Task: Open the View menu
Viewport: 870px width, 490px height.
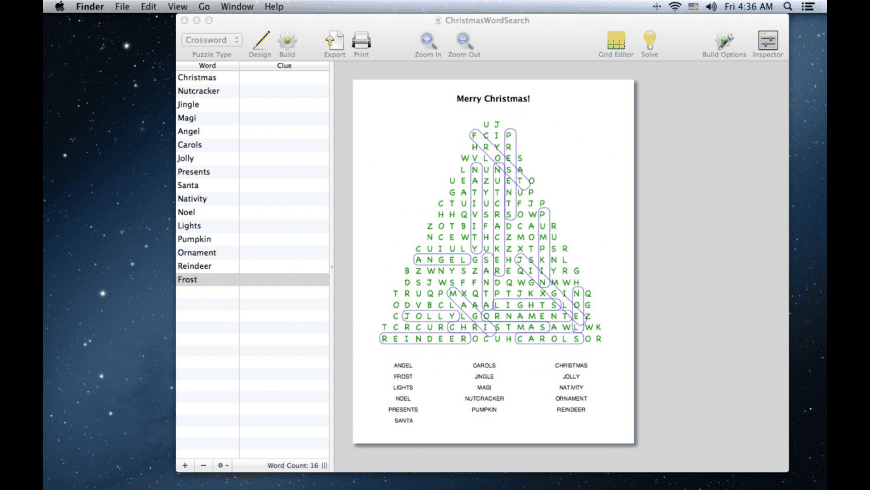Action: (175, 6)
